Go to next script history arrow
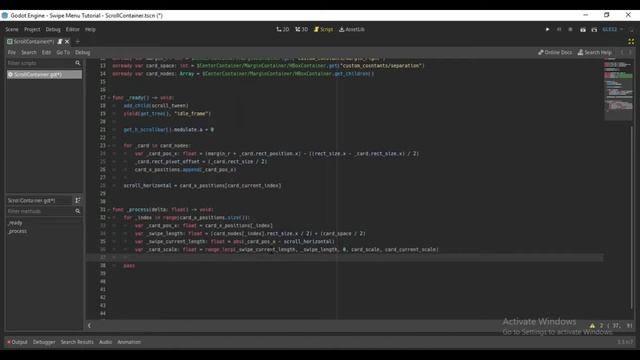 click(x=630, y=52)
